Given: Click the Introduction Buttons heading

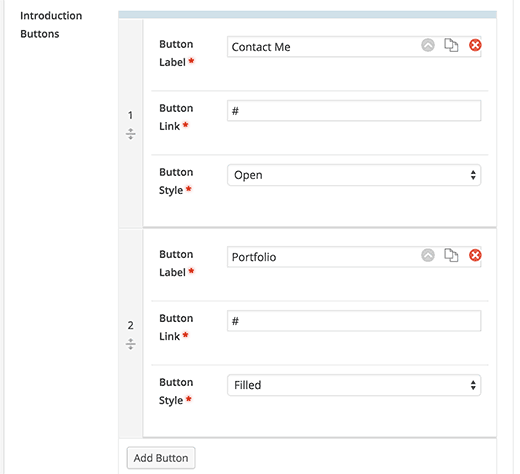Looking at the screenshot, I should [51, 25].
